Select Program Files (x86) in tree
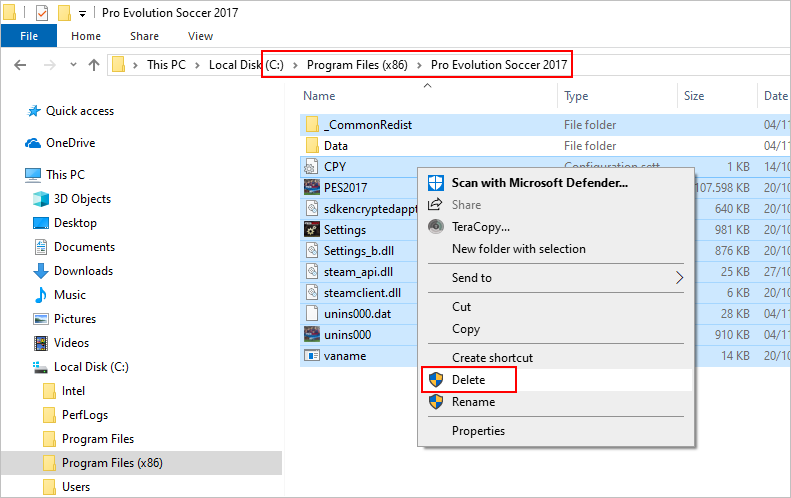This screenshot has height=498, width=791. pos(112,463)
